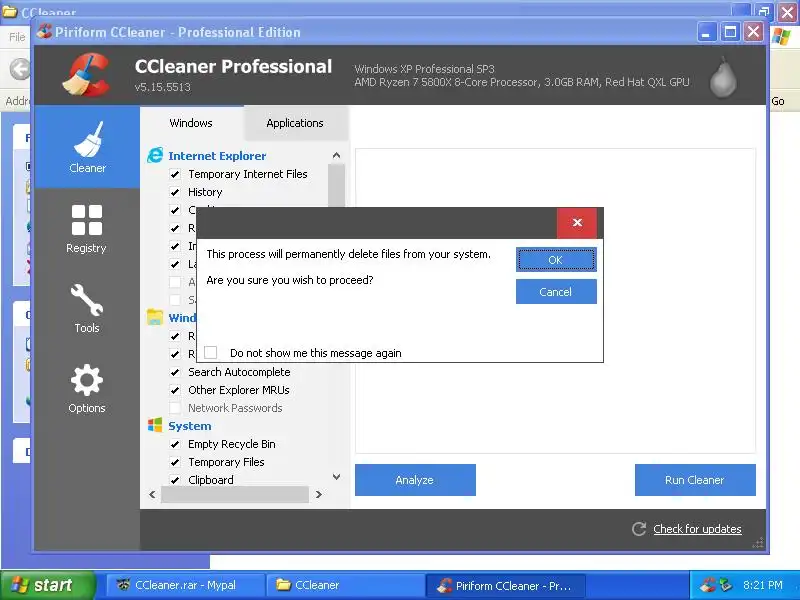Click the CCleaner broom logo in header
Image resolution: width=800 pixels, height=600 pixels.
[86, 76]
